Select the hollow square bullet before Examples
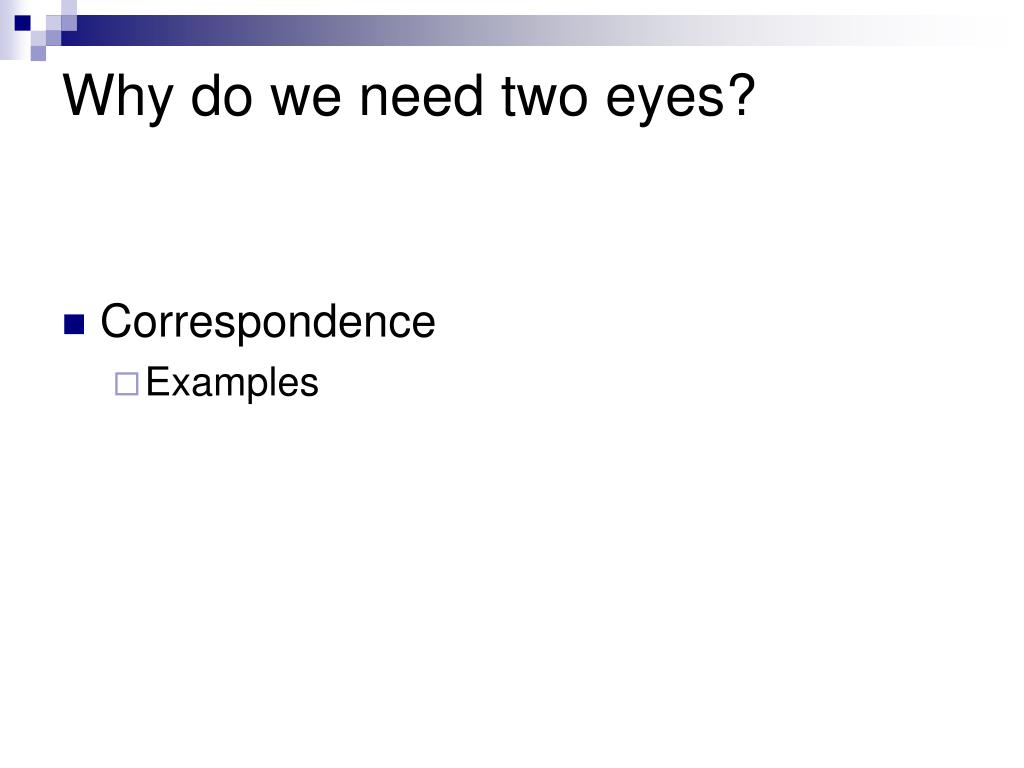Image resolution: width=1024 pixels, height=768 pixels. (x=127, y=384)
